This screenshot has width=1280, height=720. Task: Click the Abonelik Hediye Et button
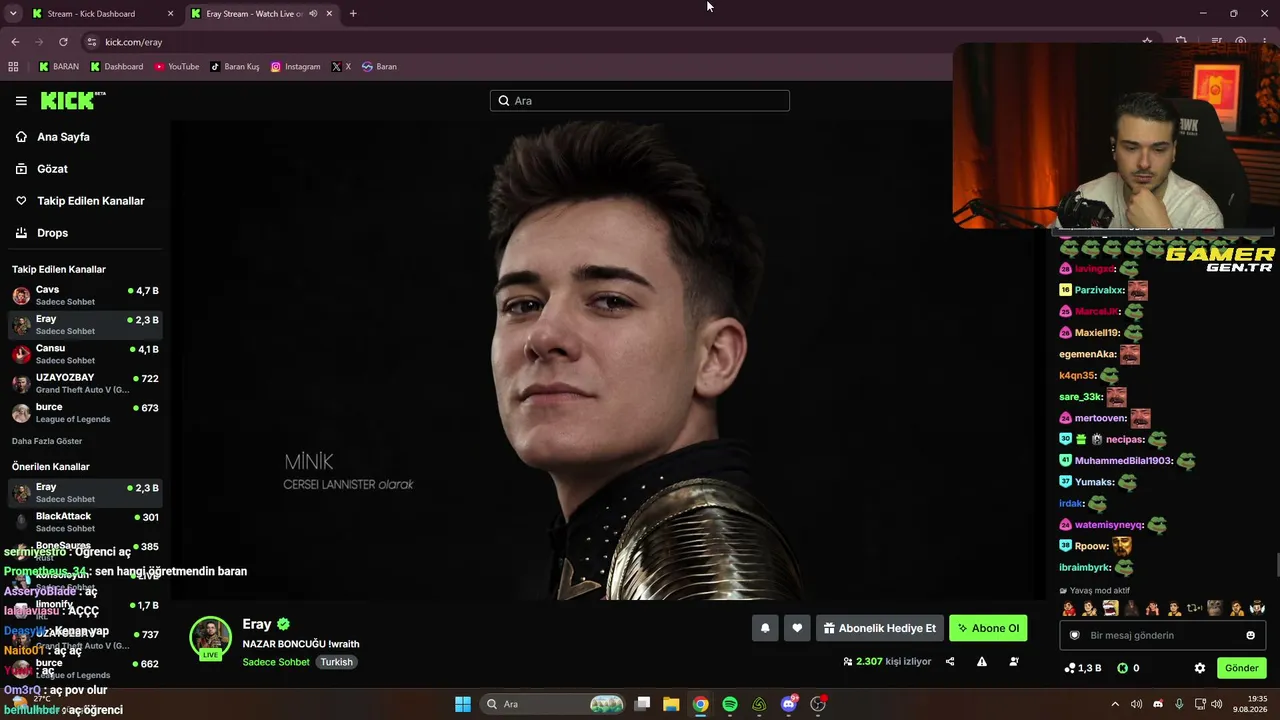878,628
